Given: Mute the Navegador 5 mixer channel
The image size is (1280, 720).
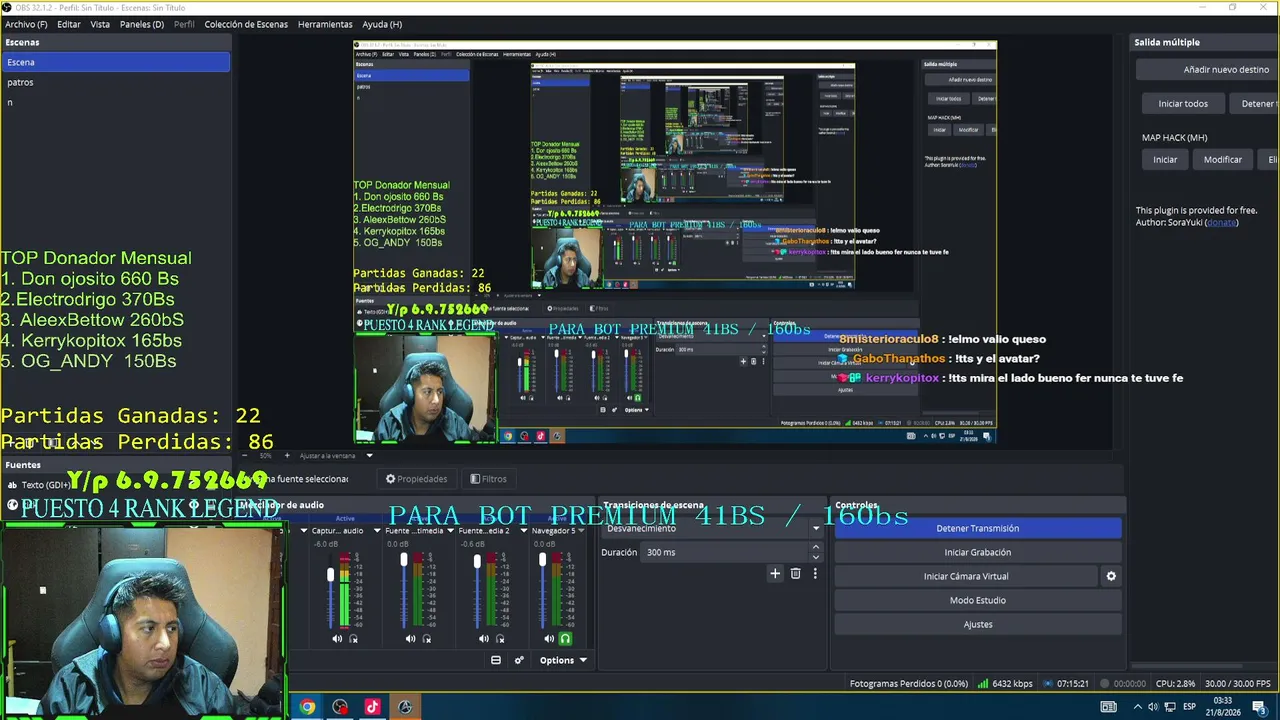Looking at the screenshot, I should click(549, 639).
